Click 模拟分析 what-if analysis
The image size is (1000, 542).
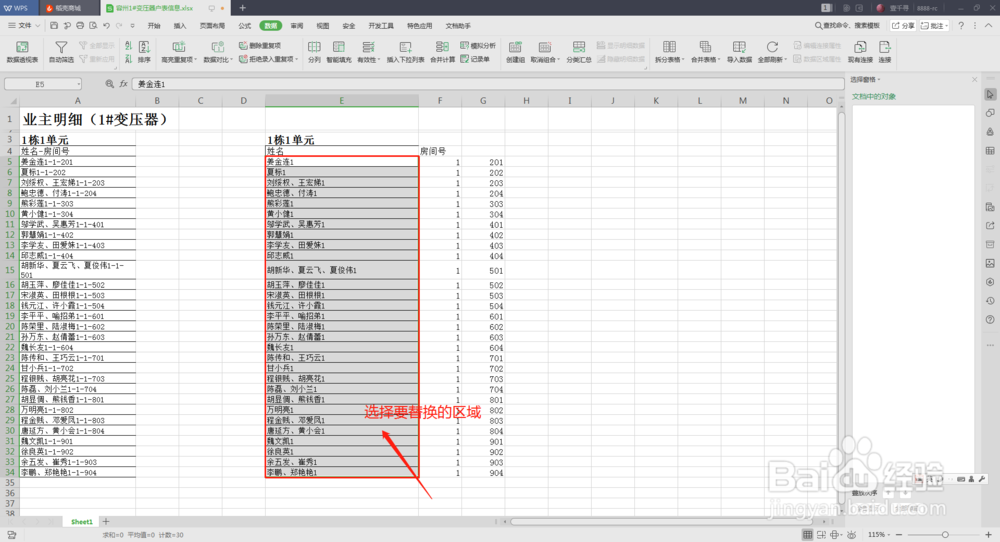point(478,46)
